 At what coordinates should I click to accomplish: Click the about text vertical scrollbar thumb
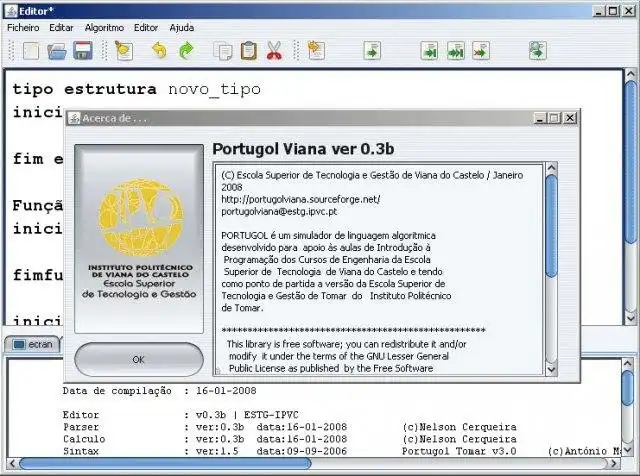[551, 226]
